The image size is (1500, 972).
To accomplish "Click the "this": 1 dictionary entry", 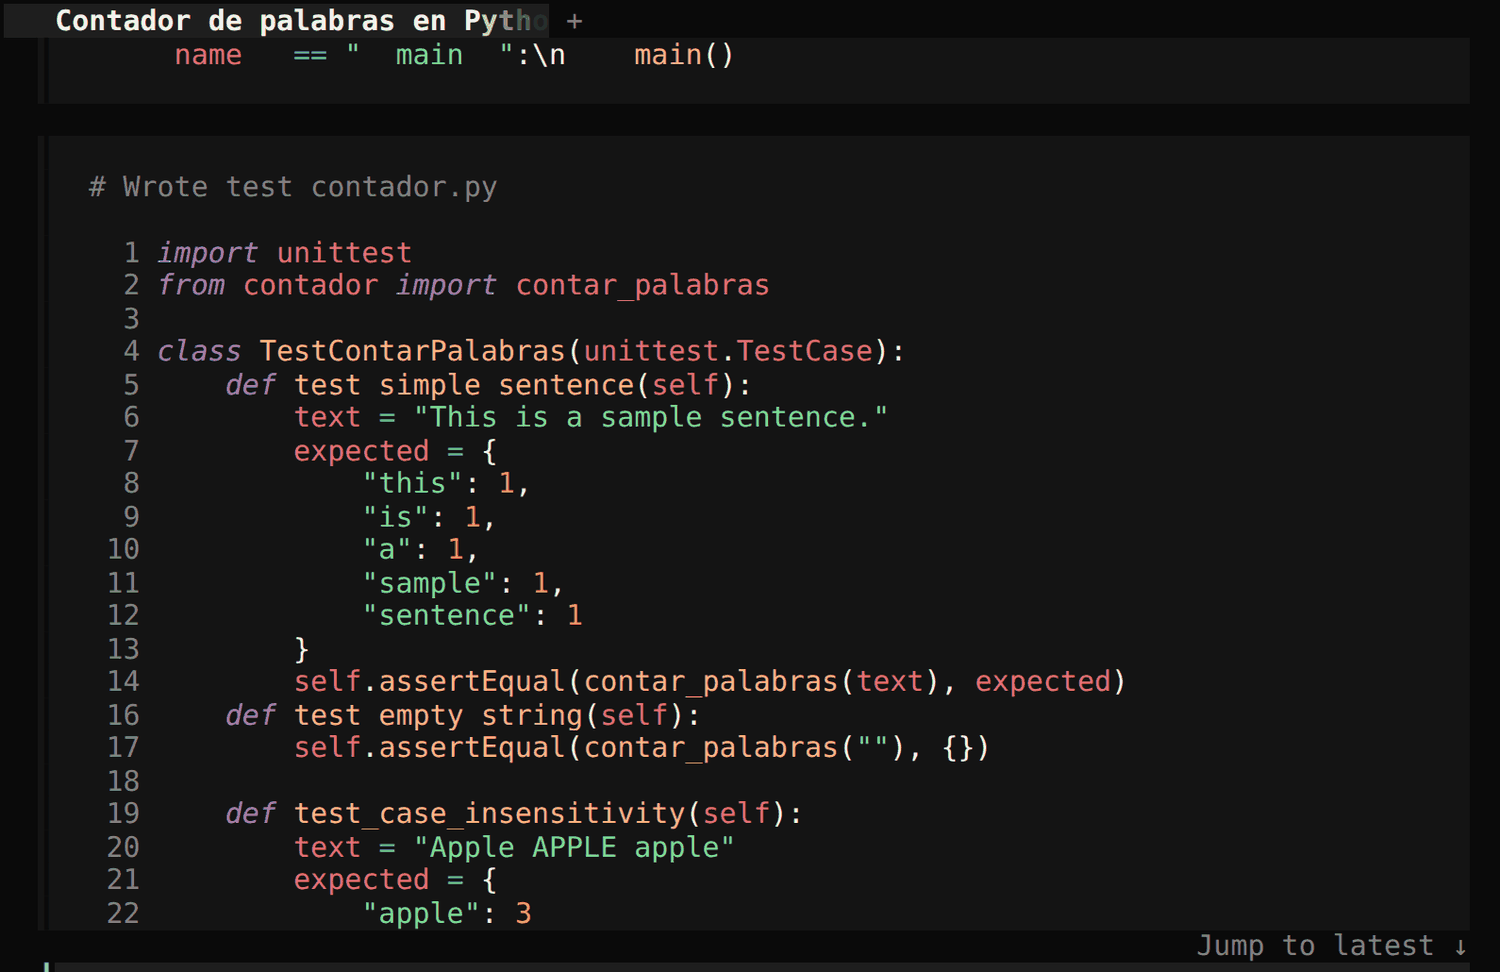I will pos(445,483).
